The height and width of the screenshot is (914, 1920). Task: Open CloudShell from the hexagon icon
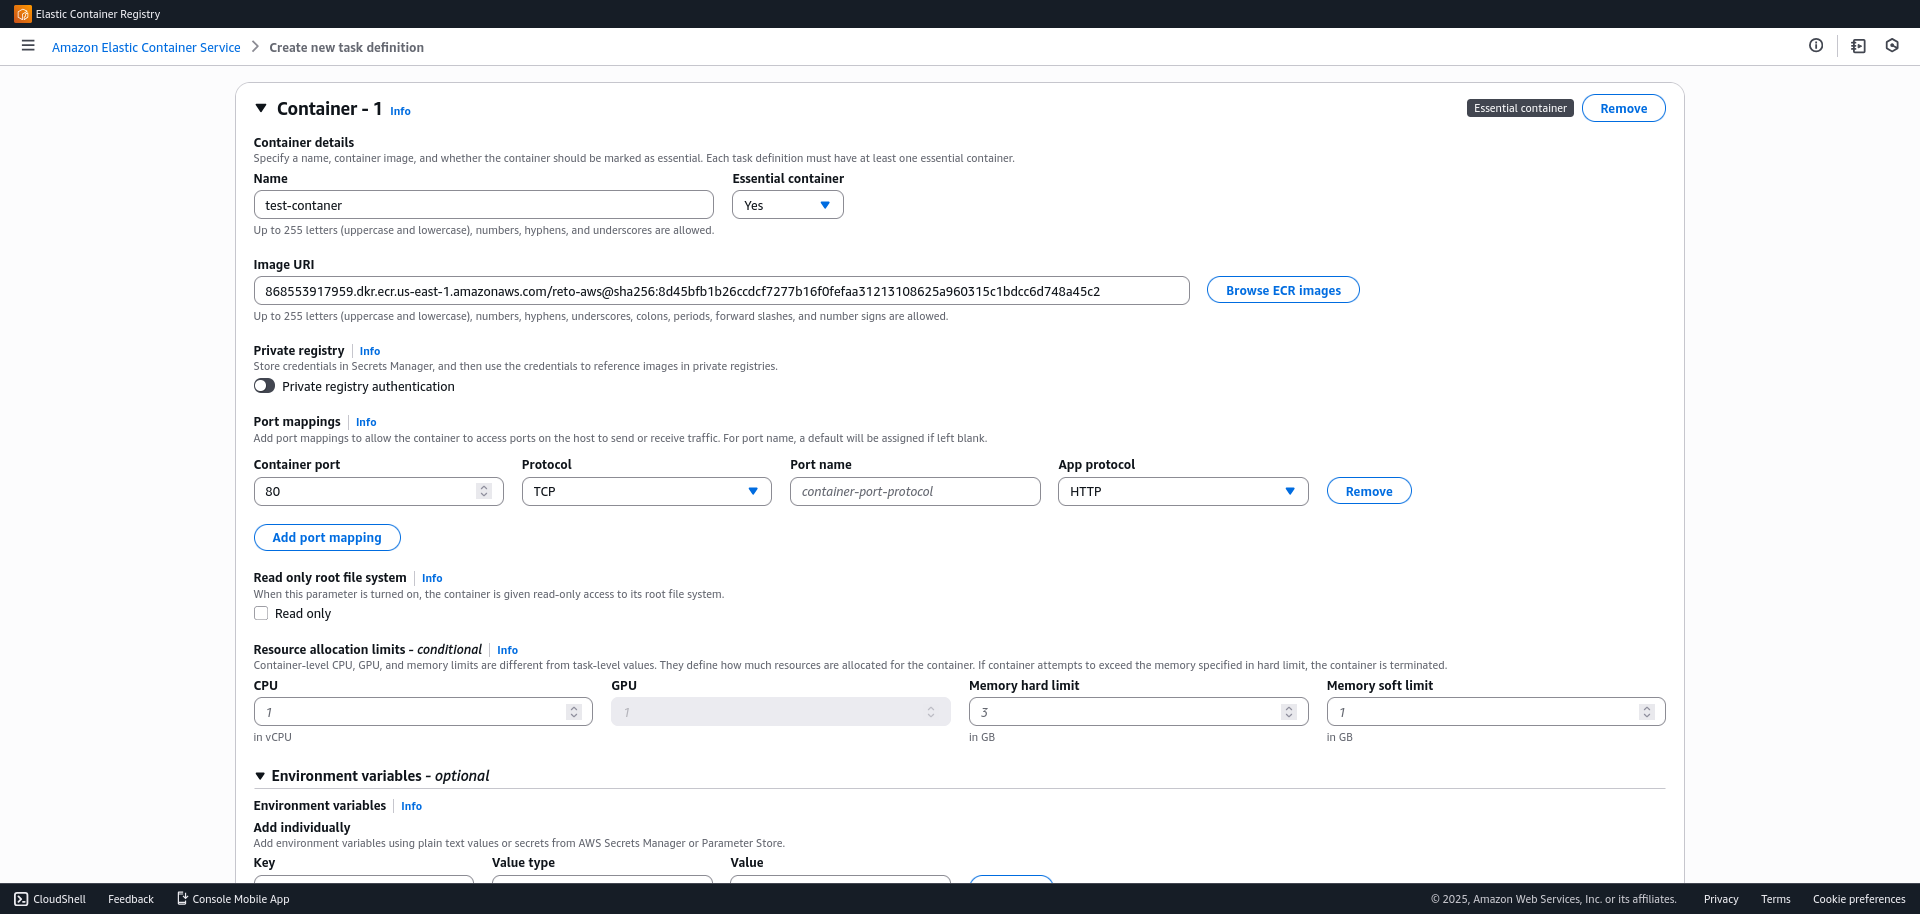coord(1891,45)
